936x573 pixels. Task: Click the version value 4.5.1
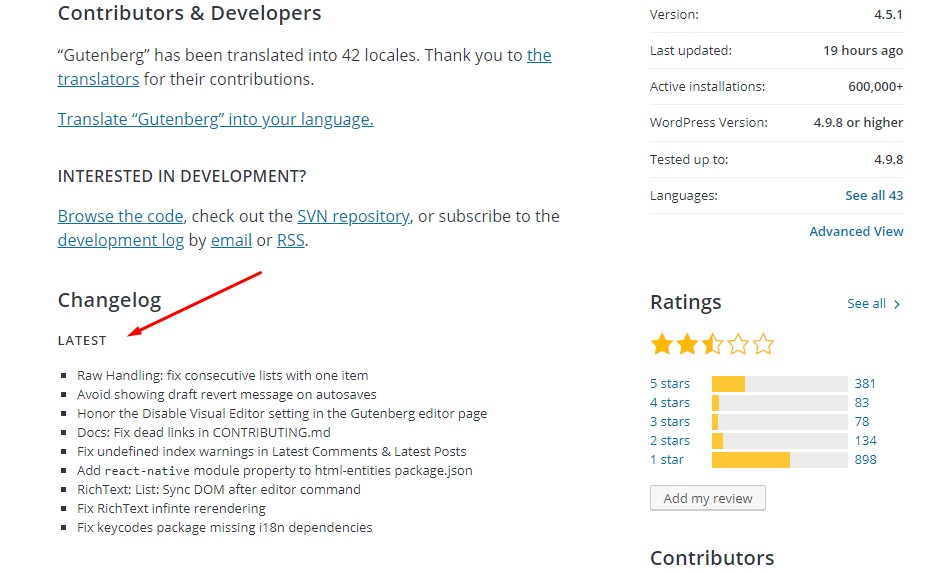[x=888, y=14]
